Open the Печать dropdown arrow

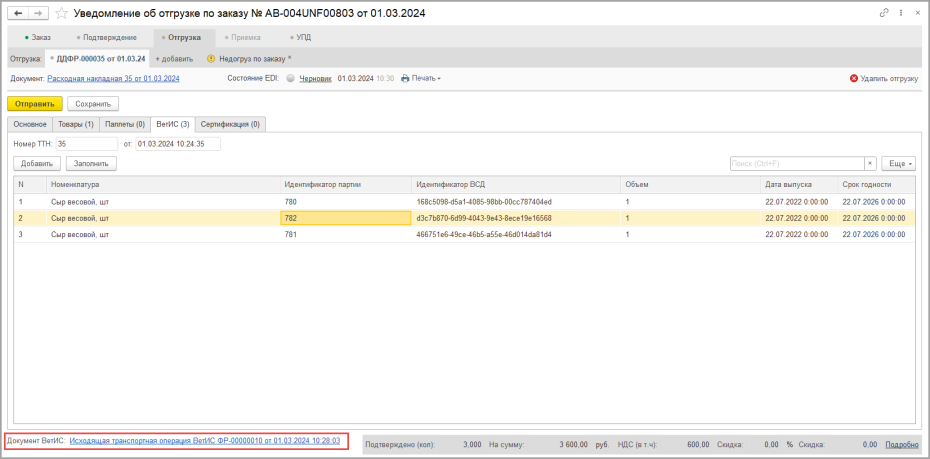(x=439, y=78)
